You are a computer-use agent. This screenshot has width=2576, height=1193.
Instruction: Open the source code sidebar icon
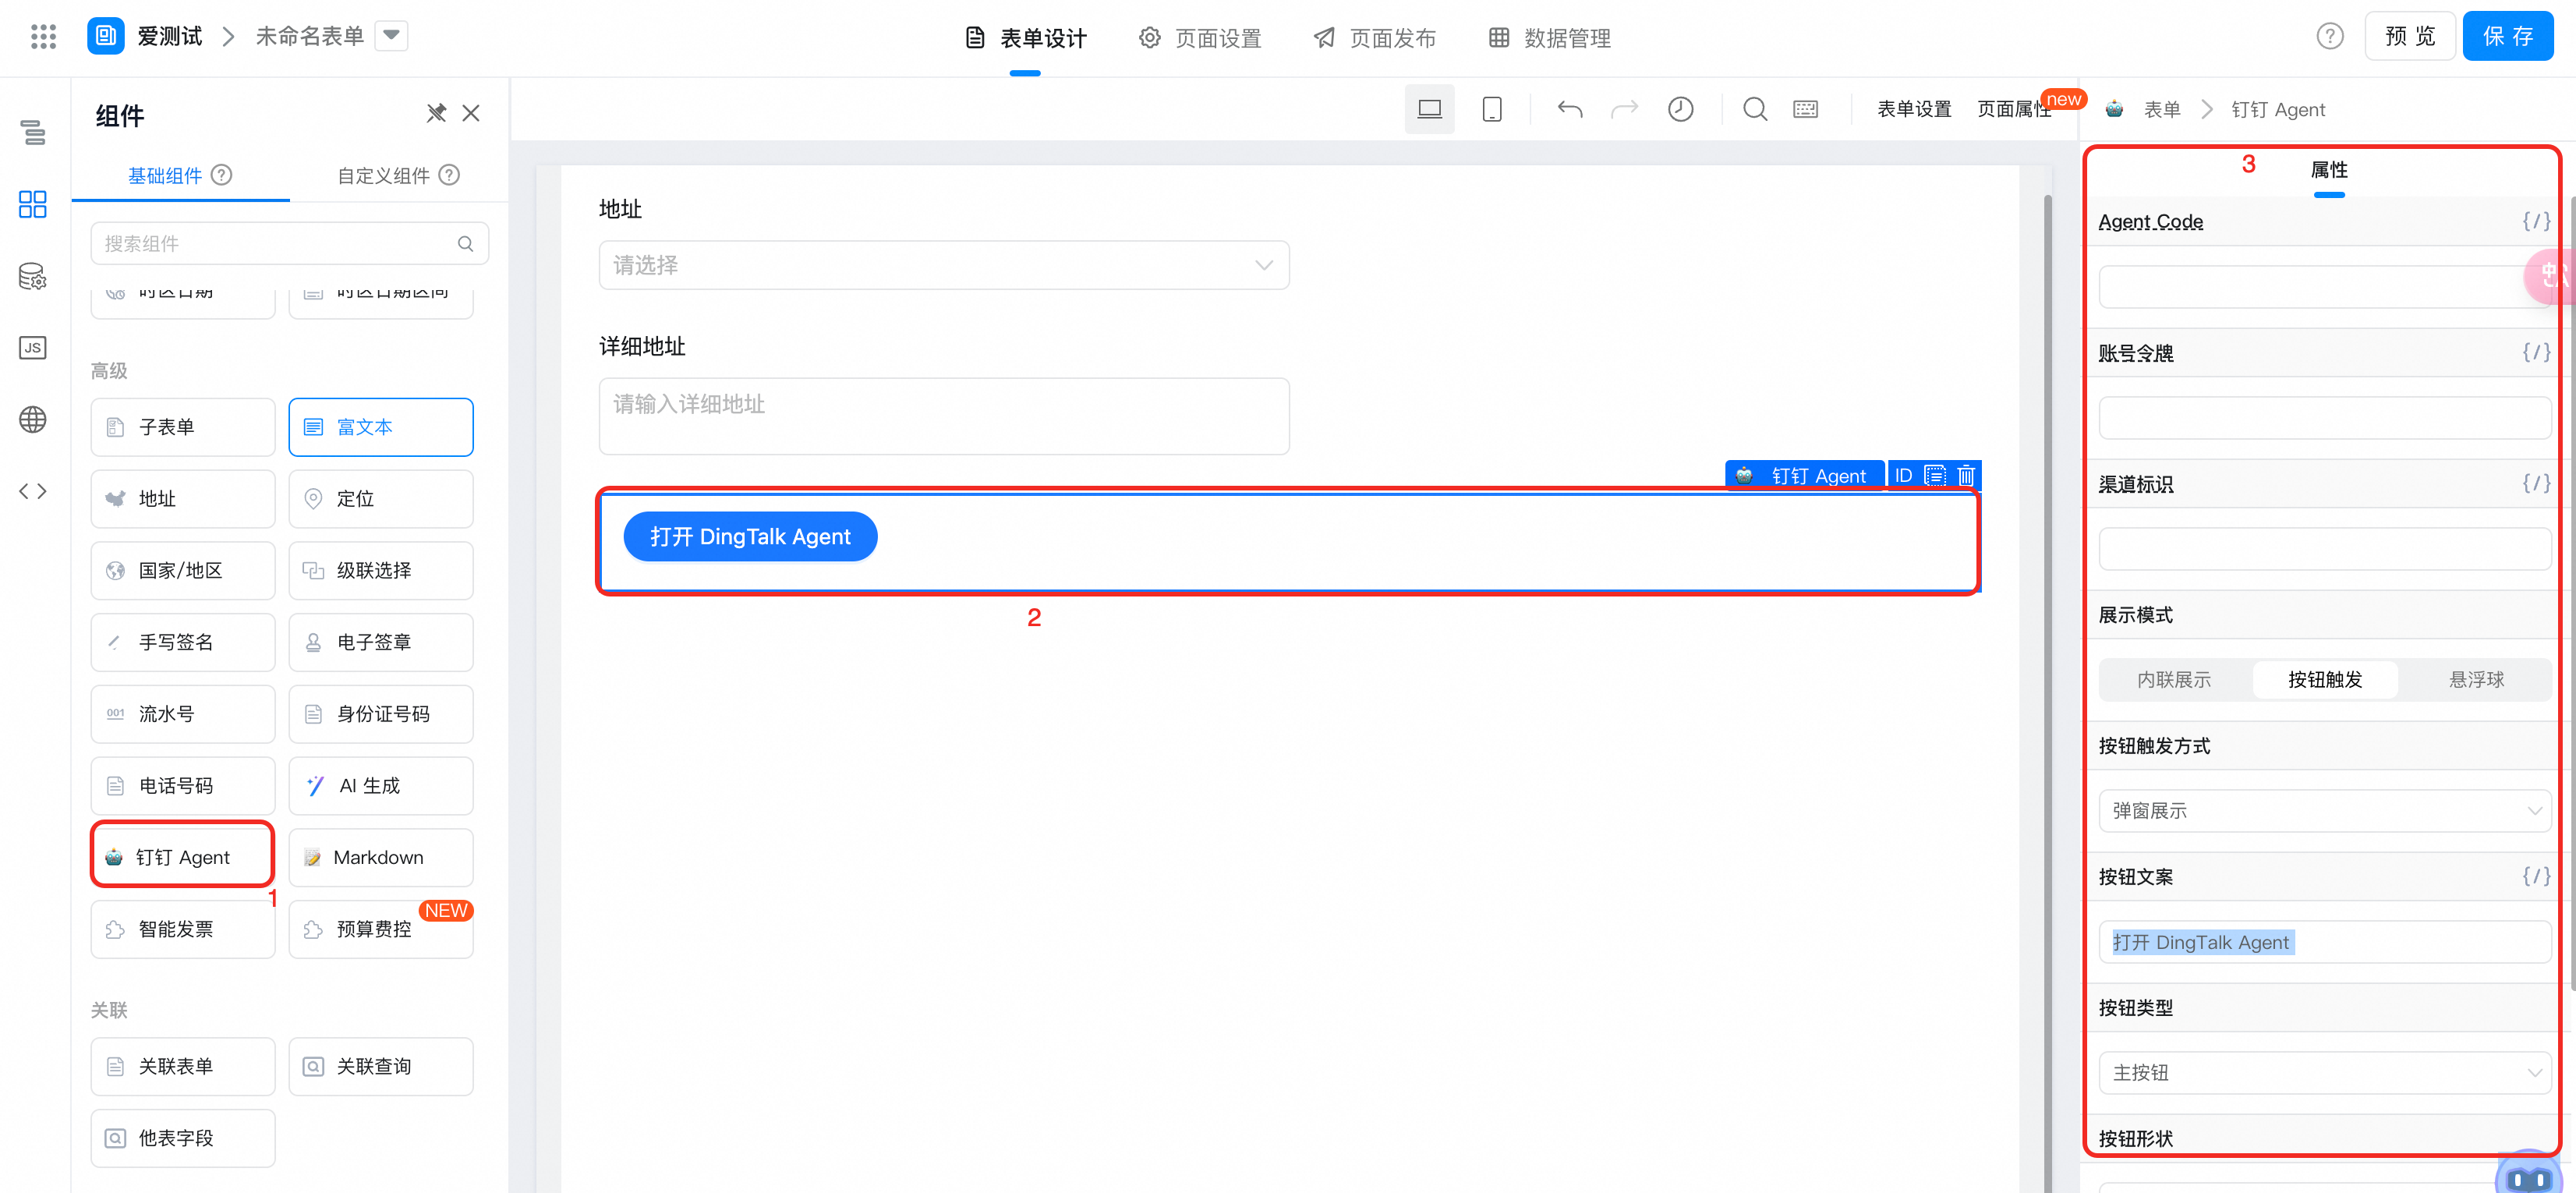coord(33,491)
